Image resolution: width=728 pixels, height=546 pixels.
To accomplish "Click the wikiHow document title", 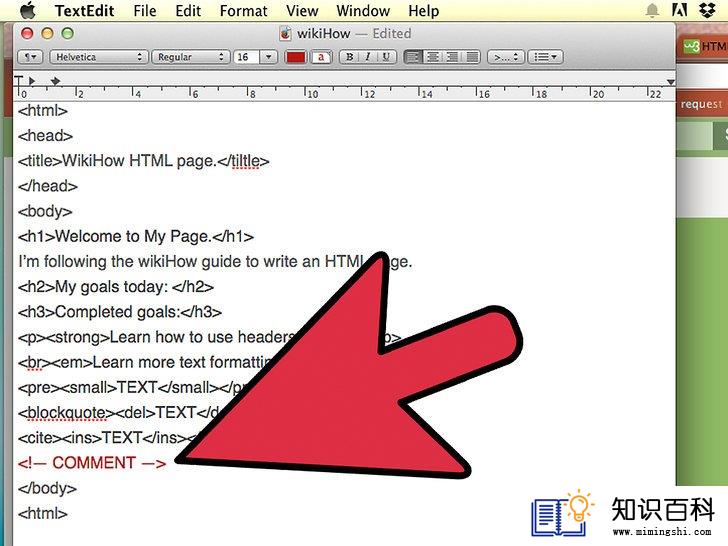I will click(324, 33).
